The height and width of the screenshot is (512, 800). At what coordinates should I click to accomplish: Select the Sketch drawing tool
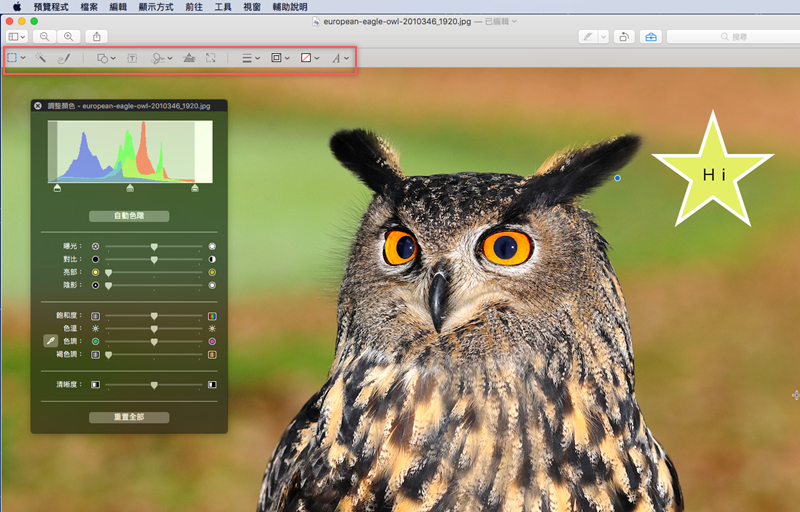point(64,59)
